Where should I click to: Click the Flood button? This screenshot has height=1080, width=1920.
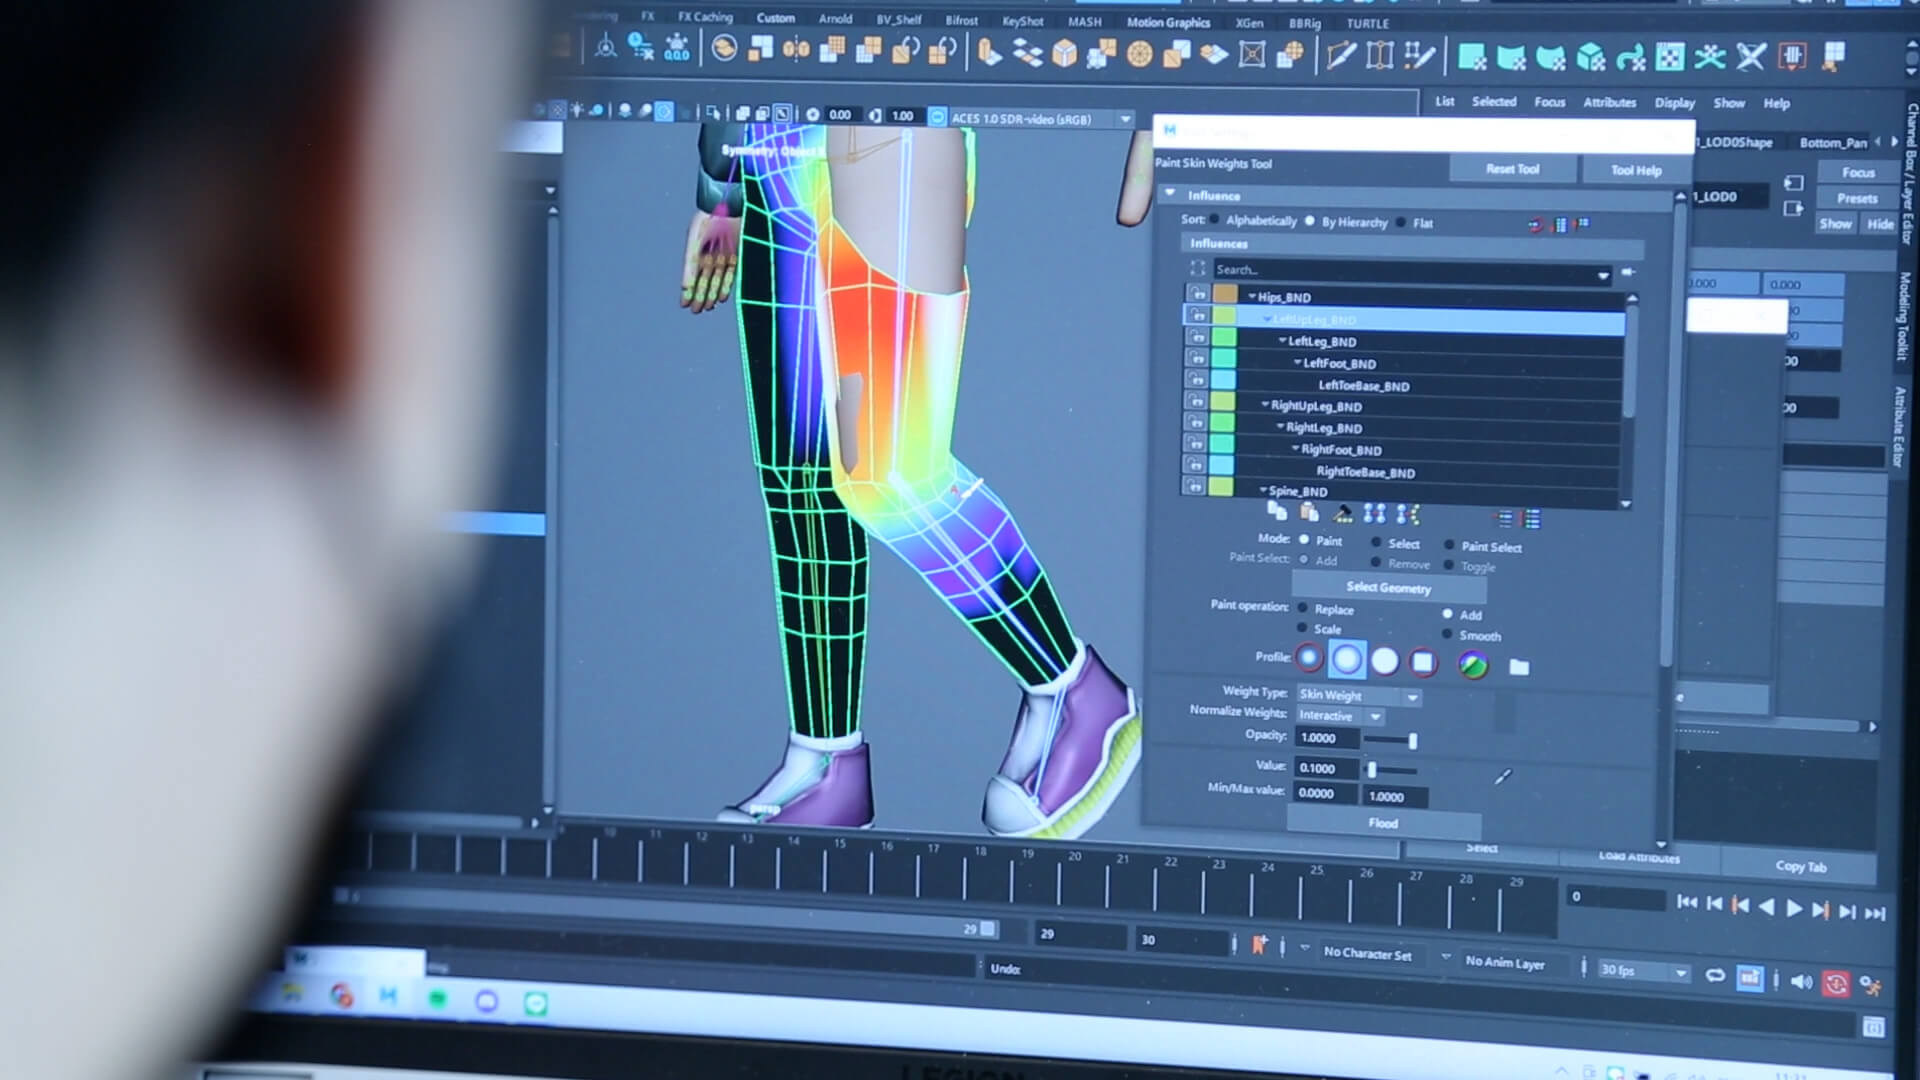[x=1383, y=823]
